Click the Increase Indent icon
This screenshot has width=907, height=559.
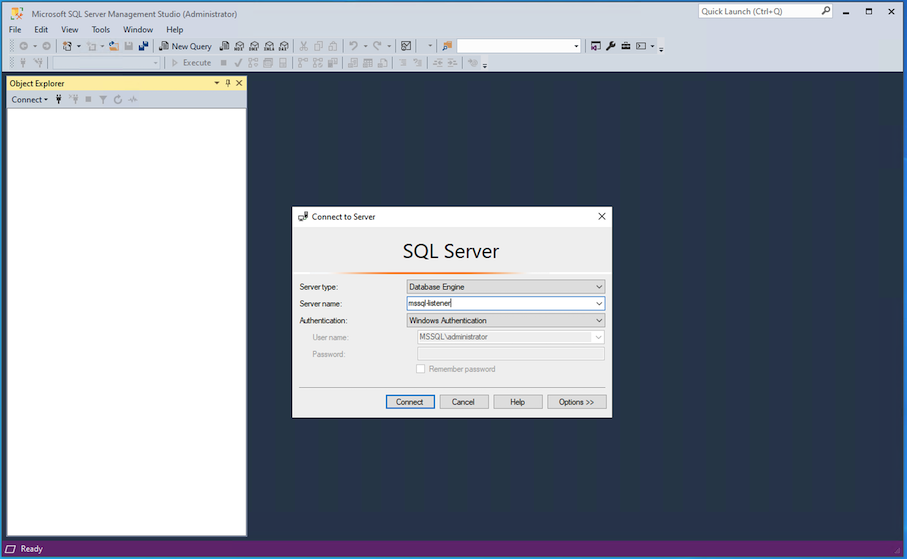[x=452, y=62]
